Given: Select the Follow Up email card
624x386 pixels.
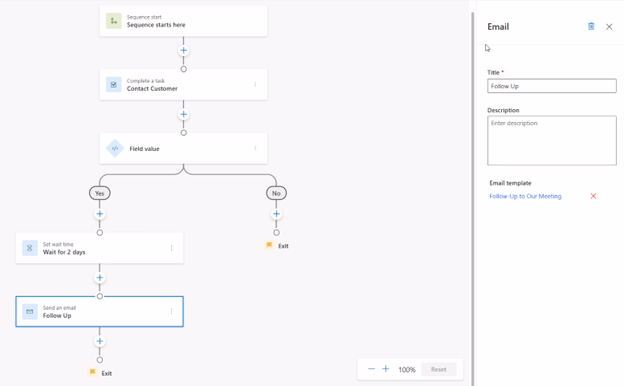Looking at the screenshot, I should pyautogui.click(x=99, y=312).
